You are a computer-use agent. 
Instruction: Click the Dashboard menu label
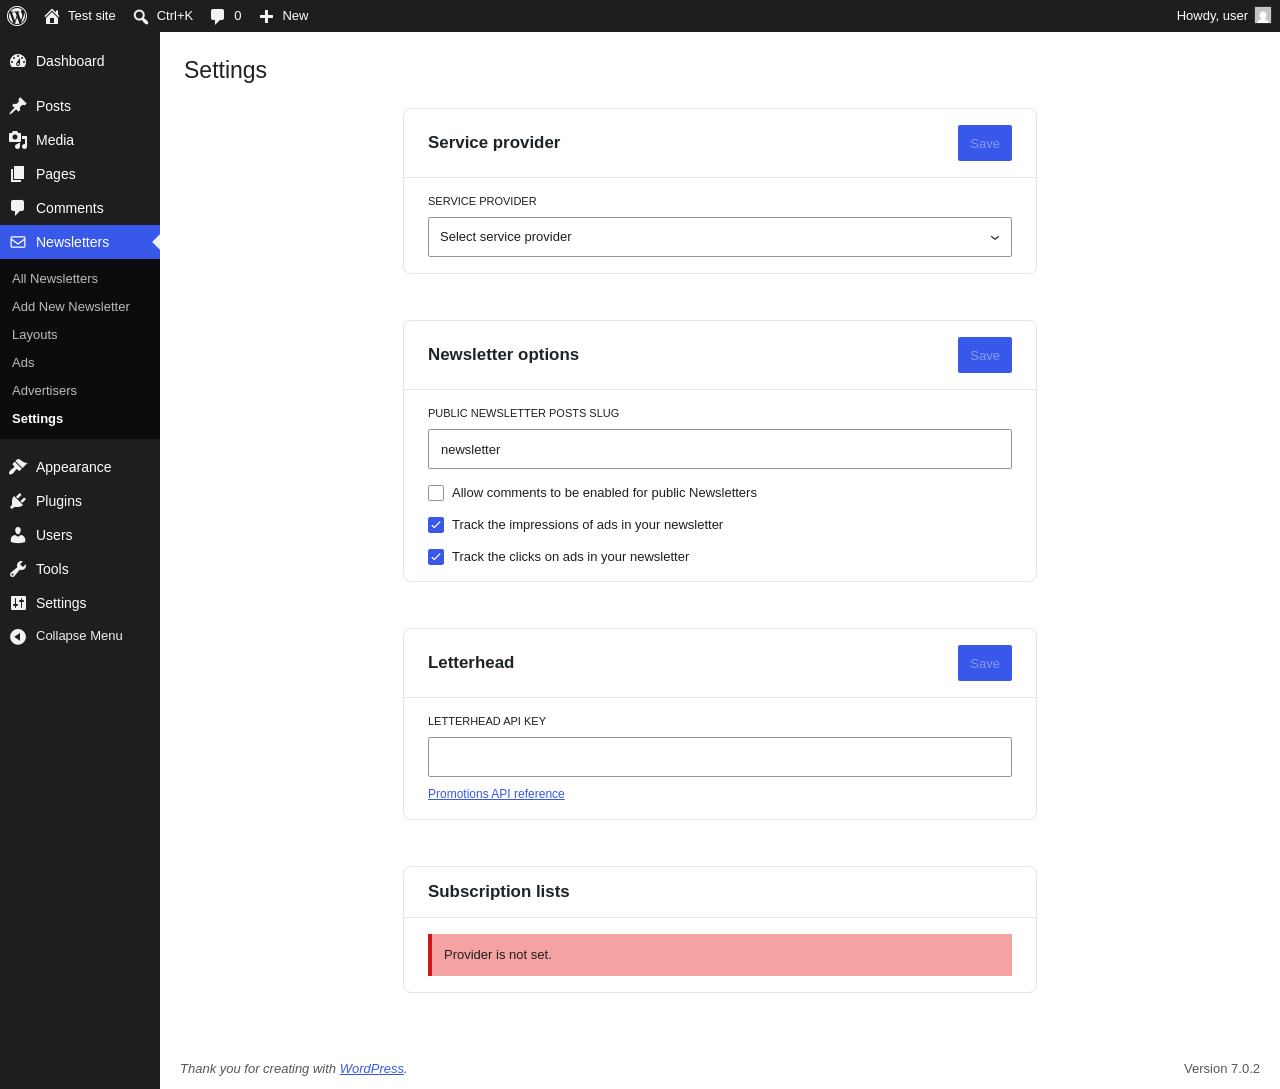tap(70, 61)
